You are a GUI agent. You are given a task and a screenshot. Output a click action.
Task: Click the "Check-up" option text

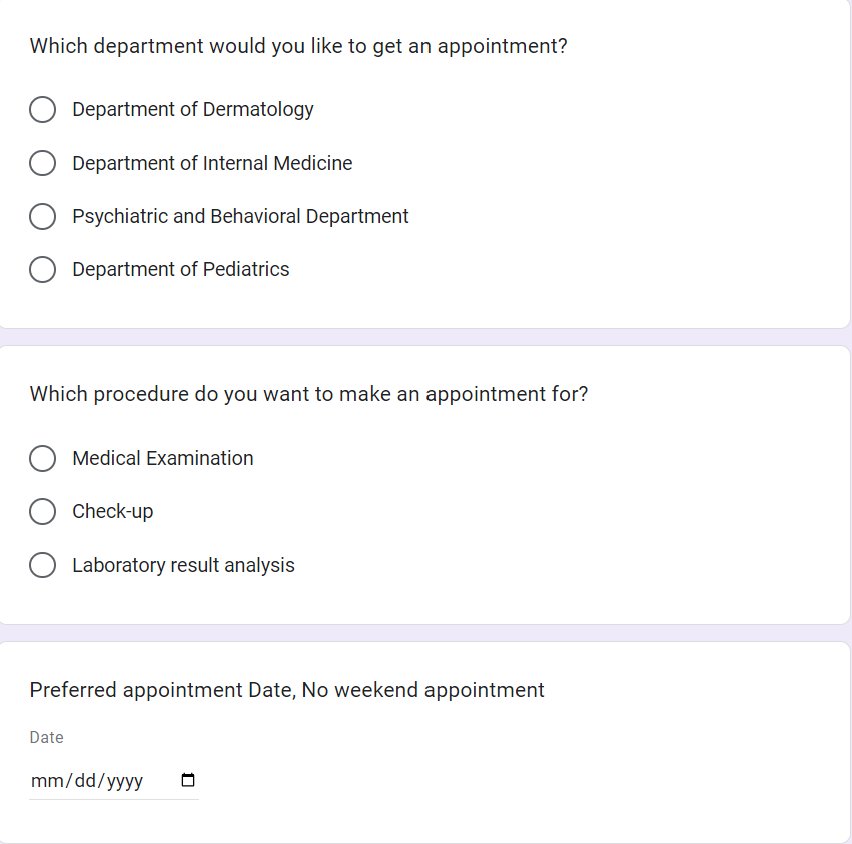pos(113,511)
